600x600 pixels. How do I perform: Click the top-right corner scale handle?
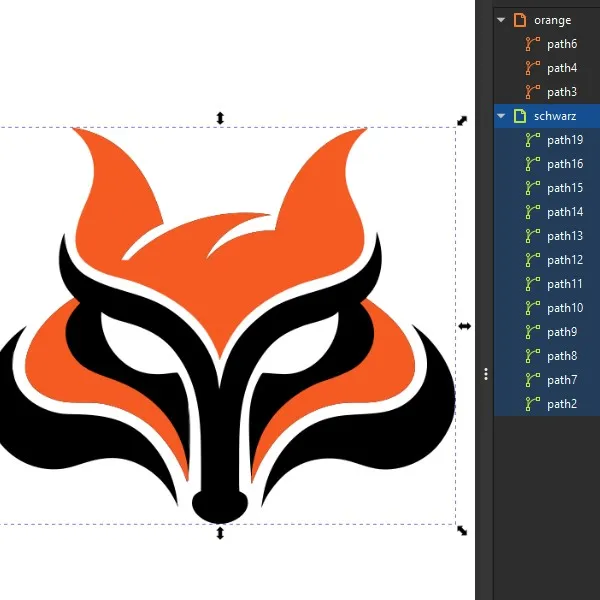[x=462, y=121]
